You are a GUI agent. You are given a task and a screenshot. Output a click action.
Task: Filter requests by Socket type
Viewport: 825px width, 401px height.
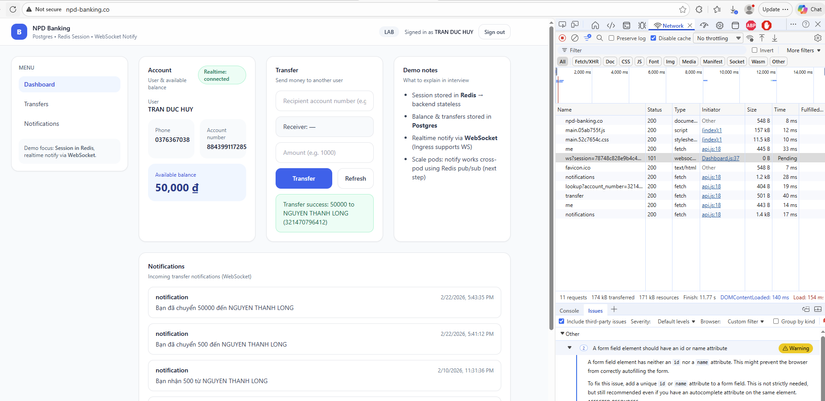pyautogui.click(x=737, y=62)
